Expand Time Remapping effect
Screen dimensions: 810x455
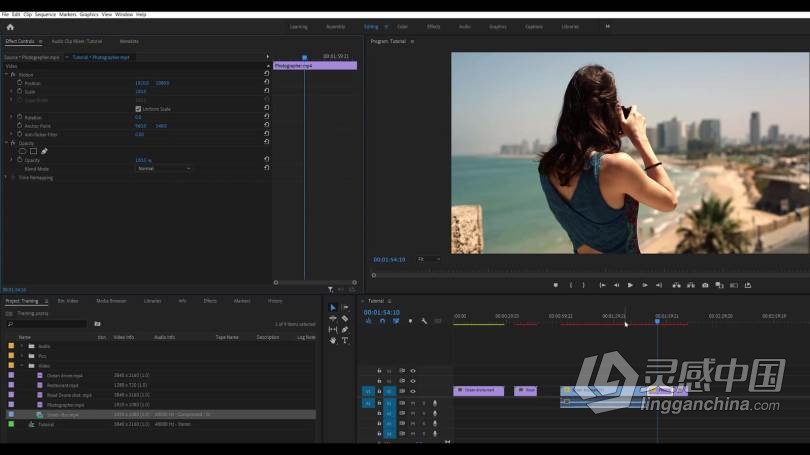point(7,178)
